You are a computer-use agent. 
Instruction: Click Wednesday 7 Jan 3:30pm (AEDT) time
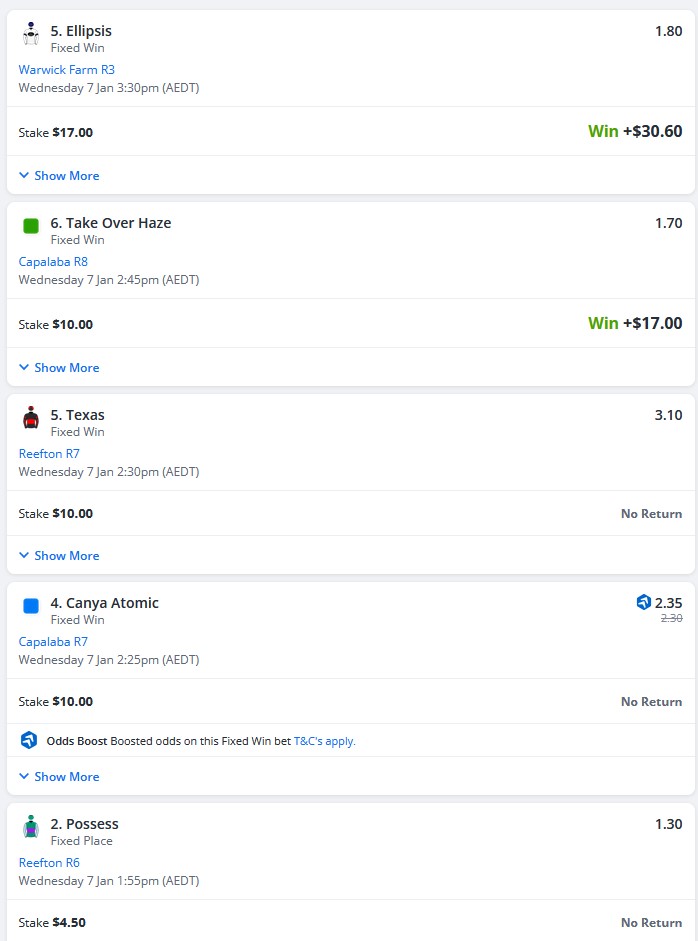(x=109, y=88)
